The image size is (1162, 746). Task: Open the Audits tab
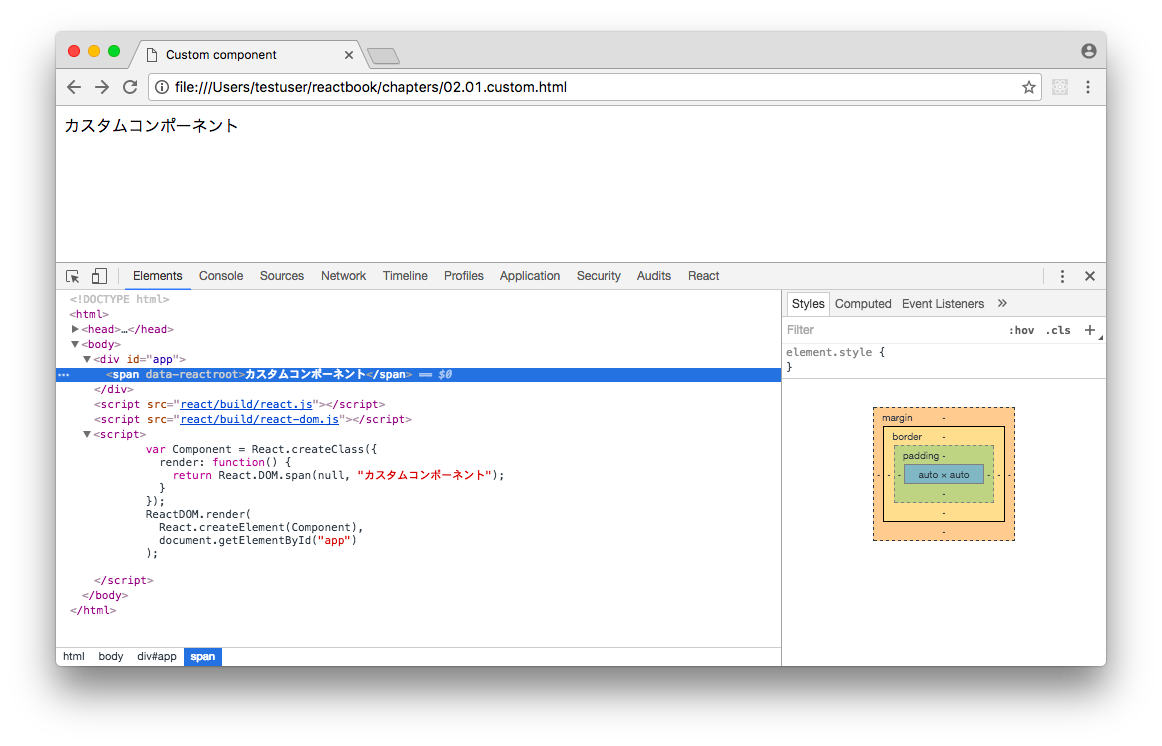(x=654, y=276)
